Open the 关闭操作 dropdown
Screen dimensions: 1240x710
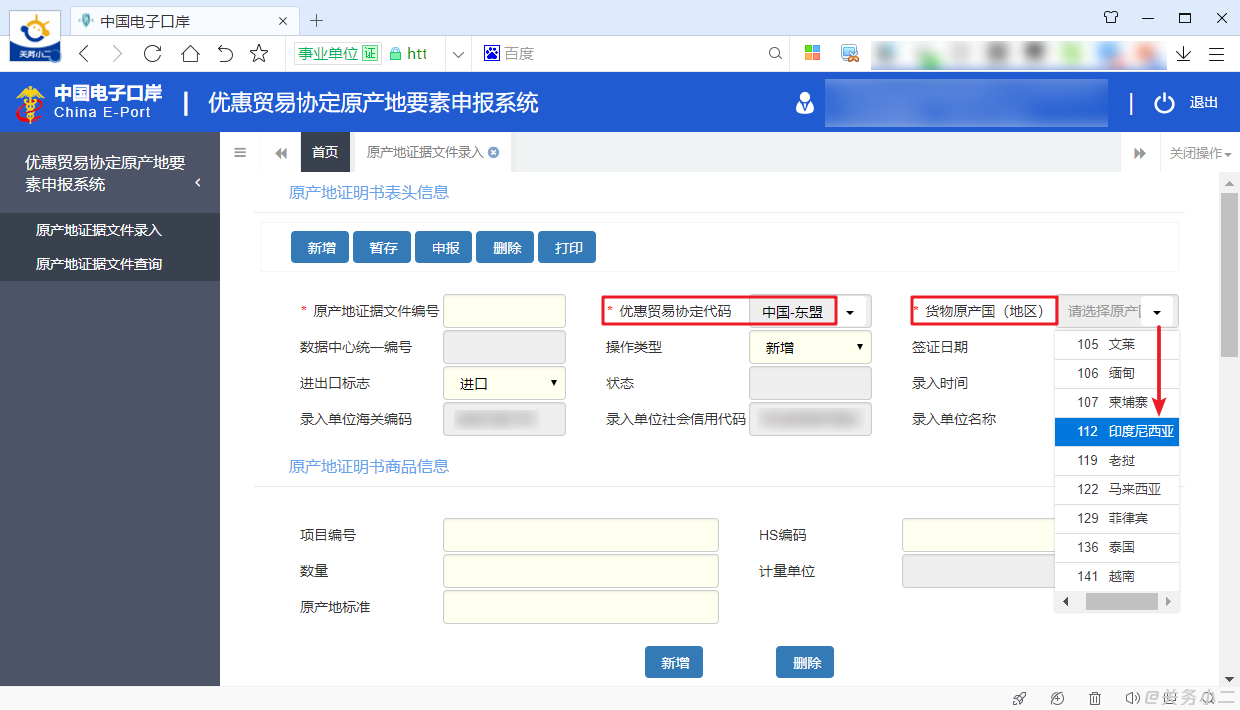(x=1200, y=153)
